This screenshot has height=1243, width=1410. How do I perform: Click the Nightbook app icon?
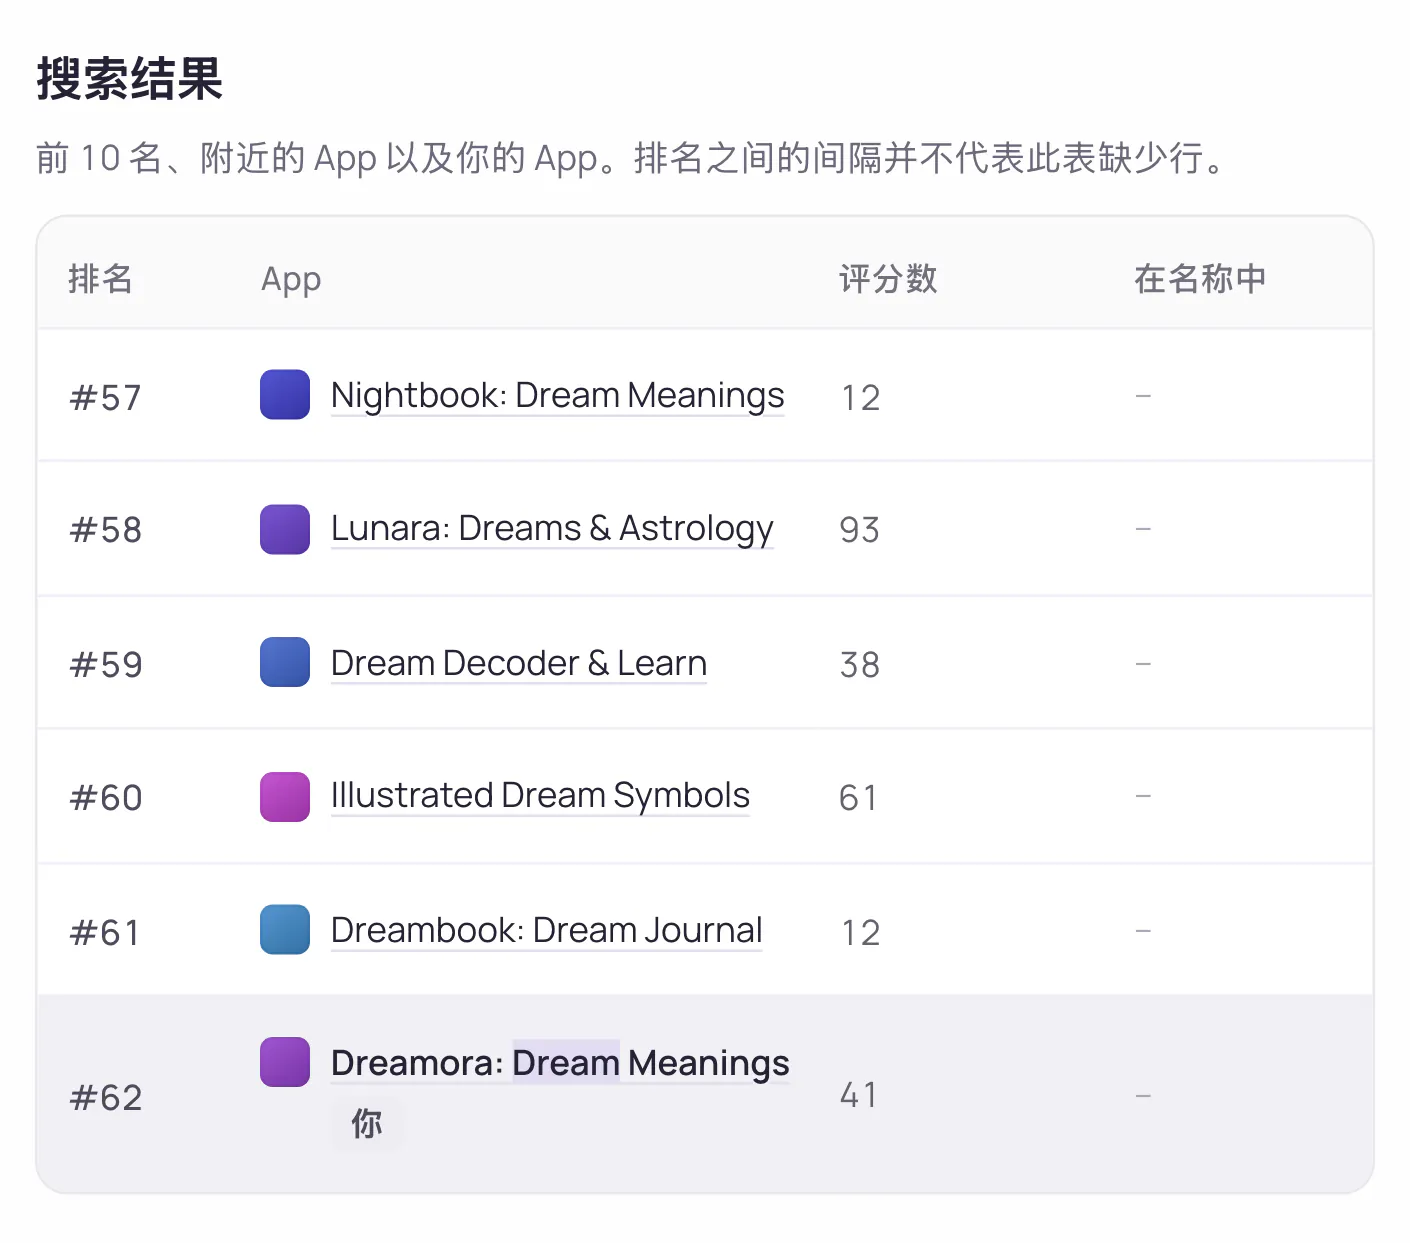point(285,394)
